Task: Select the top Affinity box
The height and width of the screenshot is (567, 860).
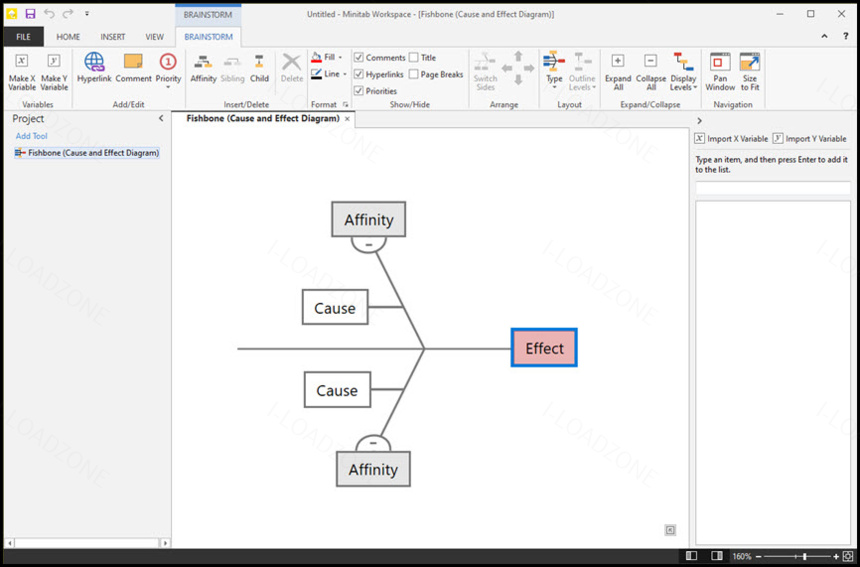Action: coord(369,219)
